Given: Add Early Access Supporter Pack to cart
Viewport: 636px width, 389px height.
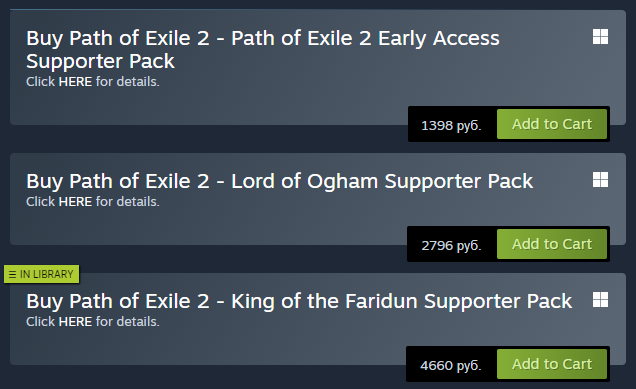Looking at the screenshot, I should (x=552, y=124).
